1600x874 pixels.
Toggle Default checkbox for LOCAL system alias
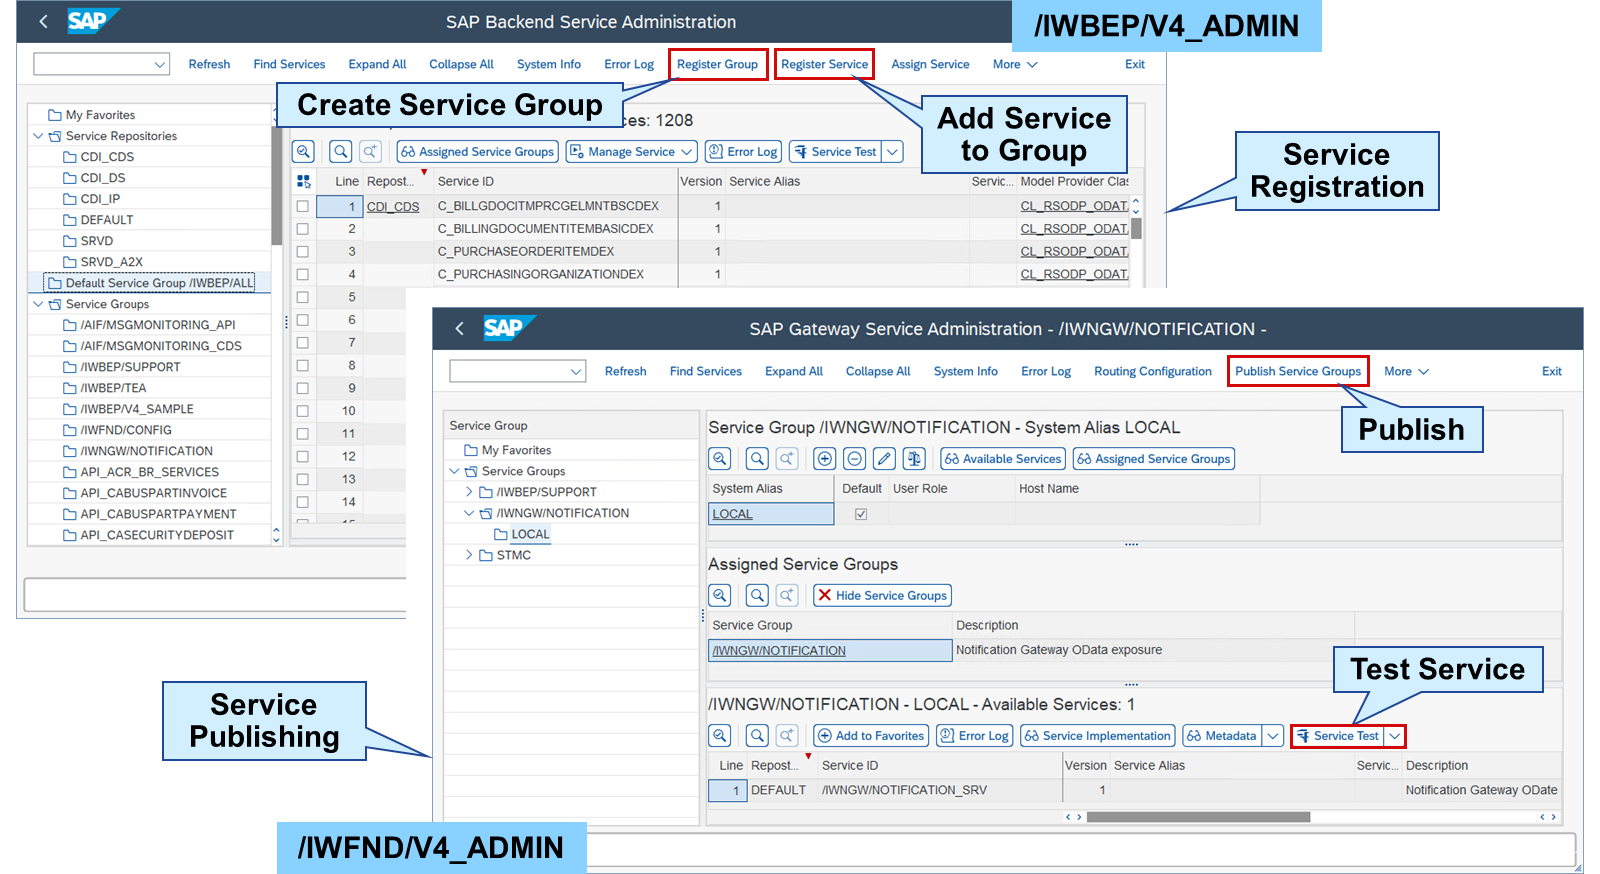[x=861, y=514]
